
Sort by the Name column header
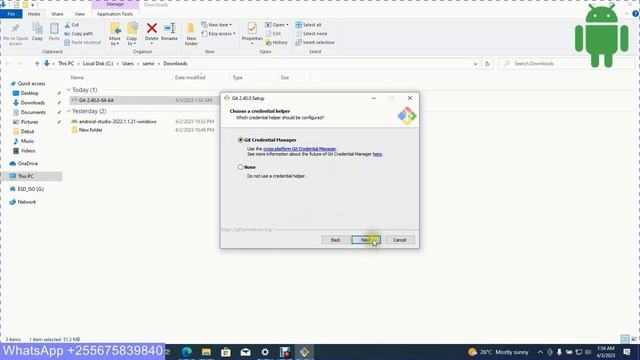(77, 78)
